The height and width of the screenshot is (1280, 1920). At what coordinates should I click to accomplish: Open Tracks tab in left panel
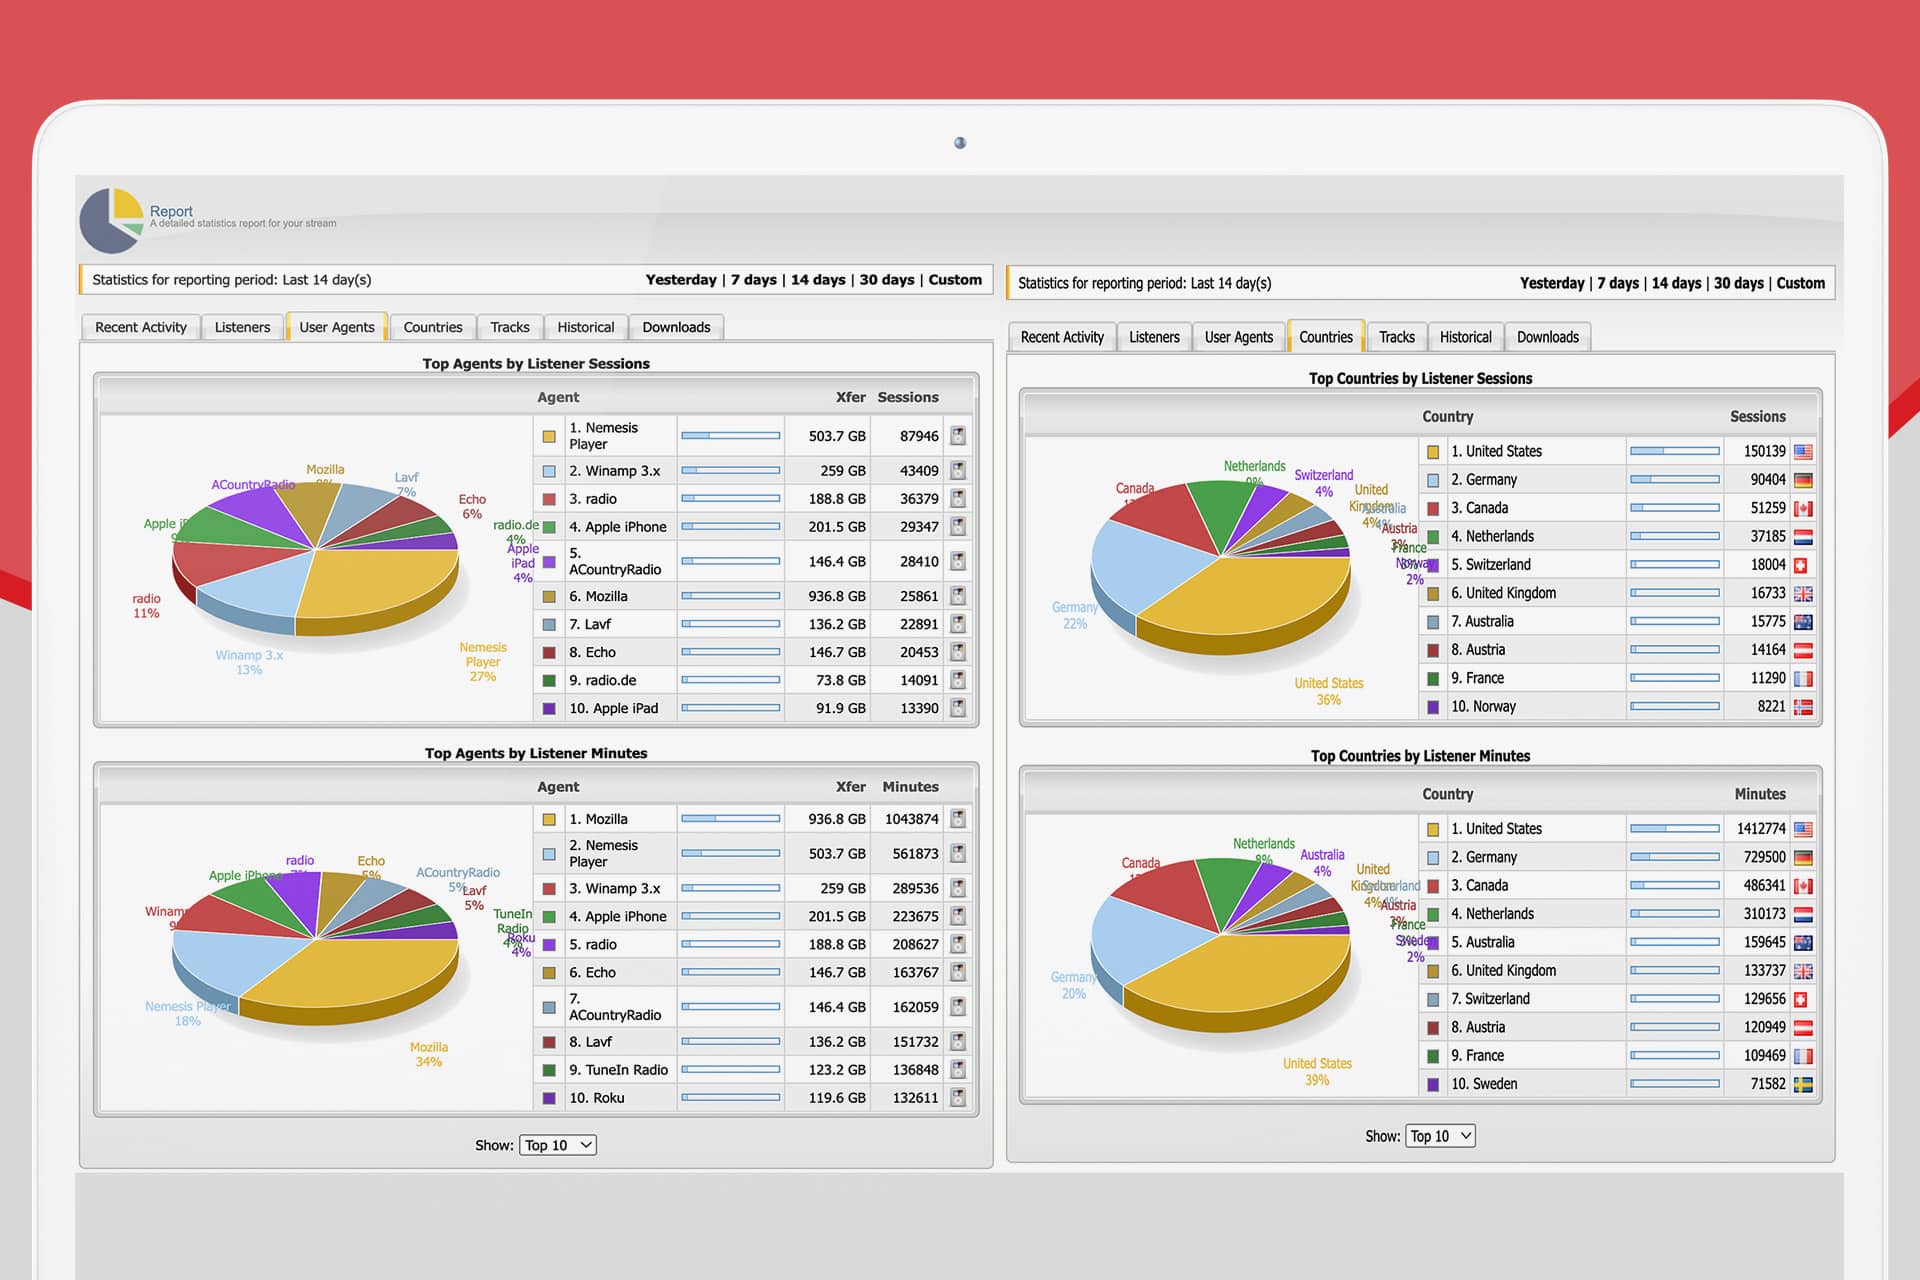[510, 327]
